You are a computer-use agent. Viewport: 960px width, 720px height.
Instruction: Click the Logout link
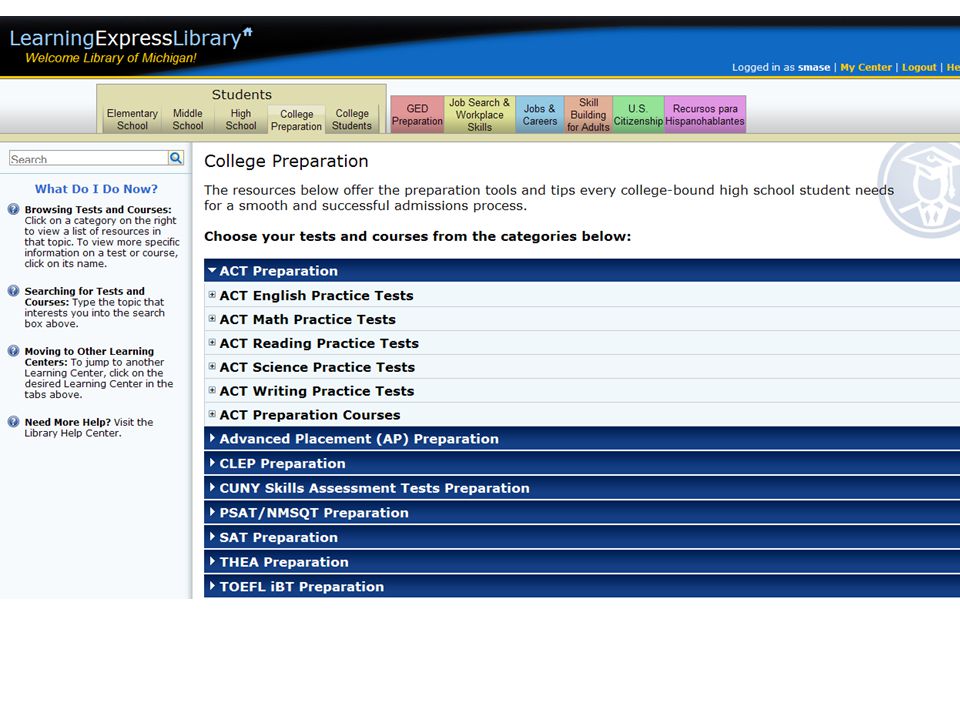(x=919, y=67)
